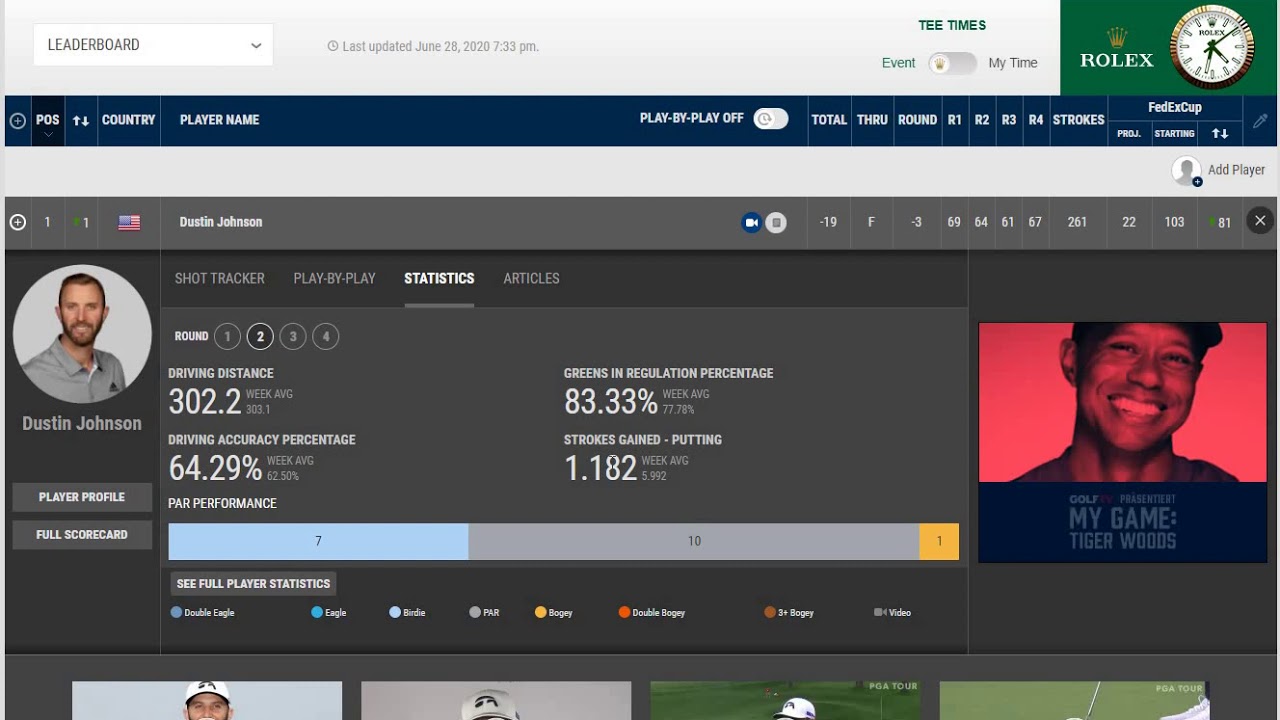Switch to SHOT TRACKER tab
Screen dimensions: 1280x720
click(220, 278)
